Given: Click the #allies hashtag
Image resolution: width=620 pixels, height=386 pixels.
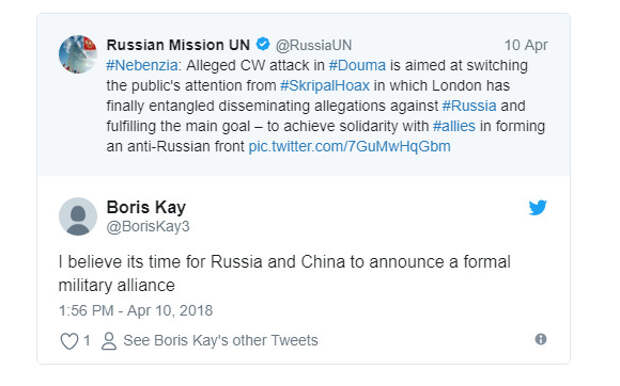Looking at the screenshot, I should 454,126.
